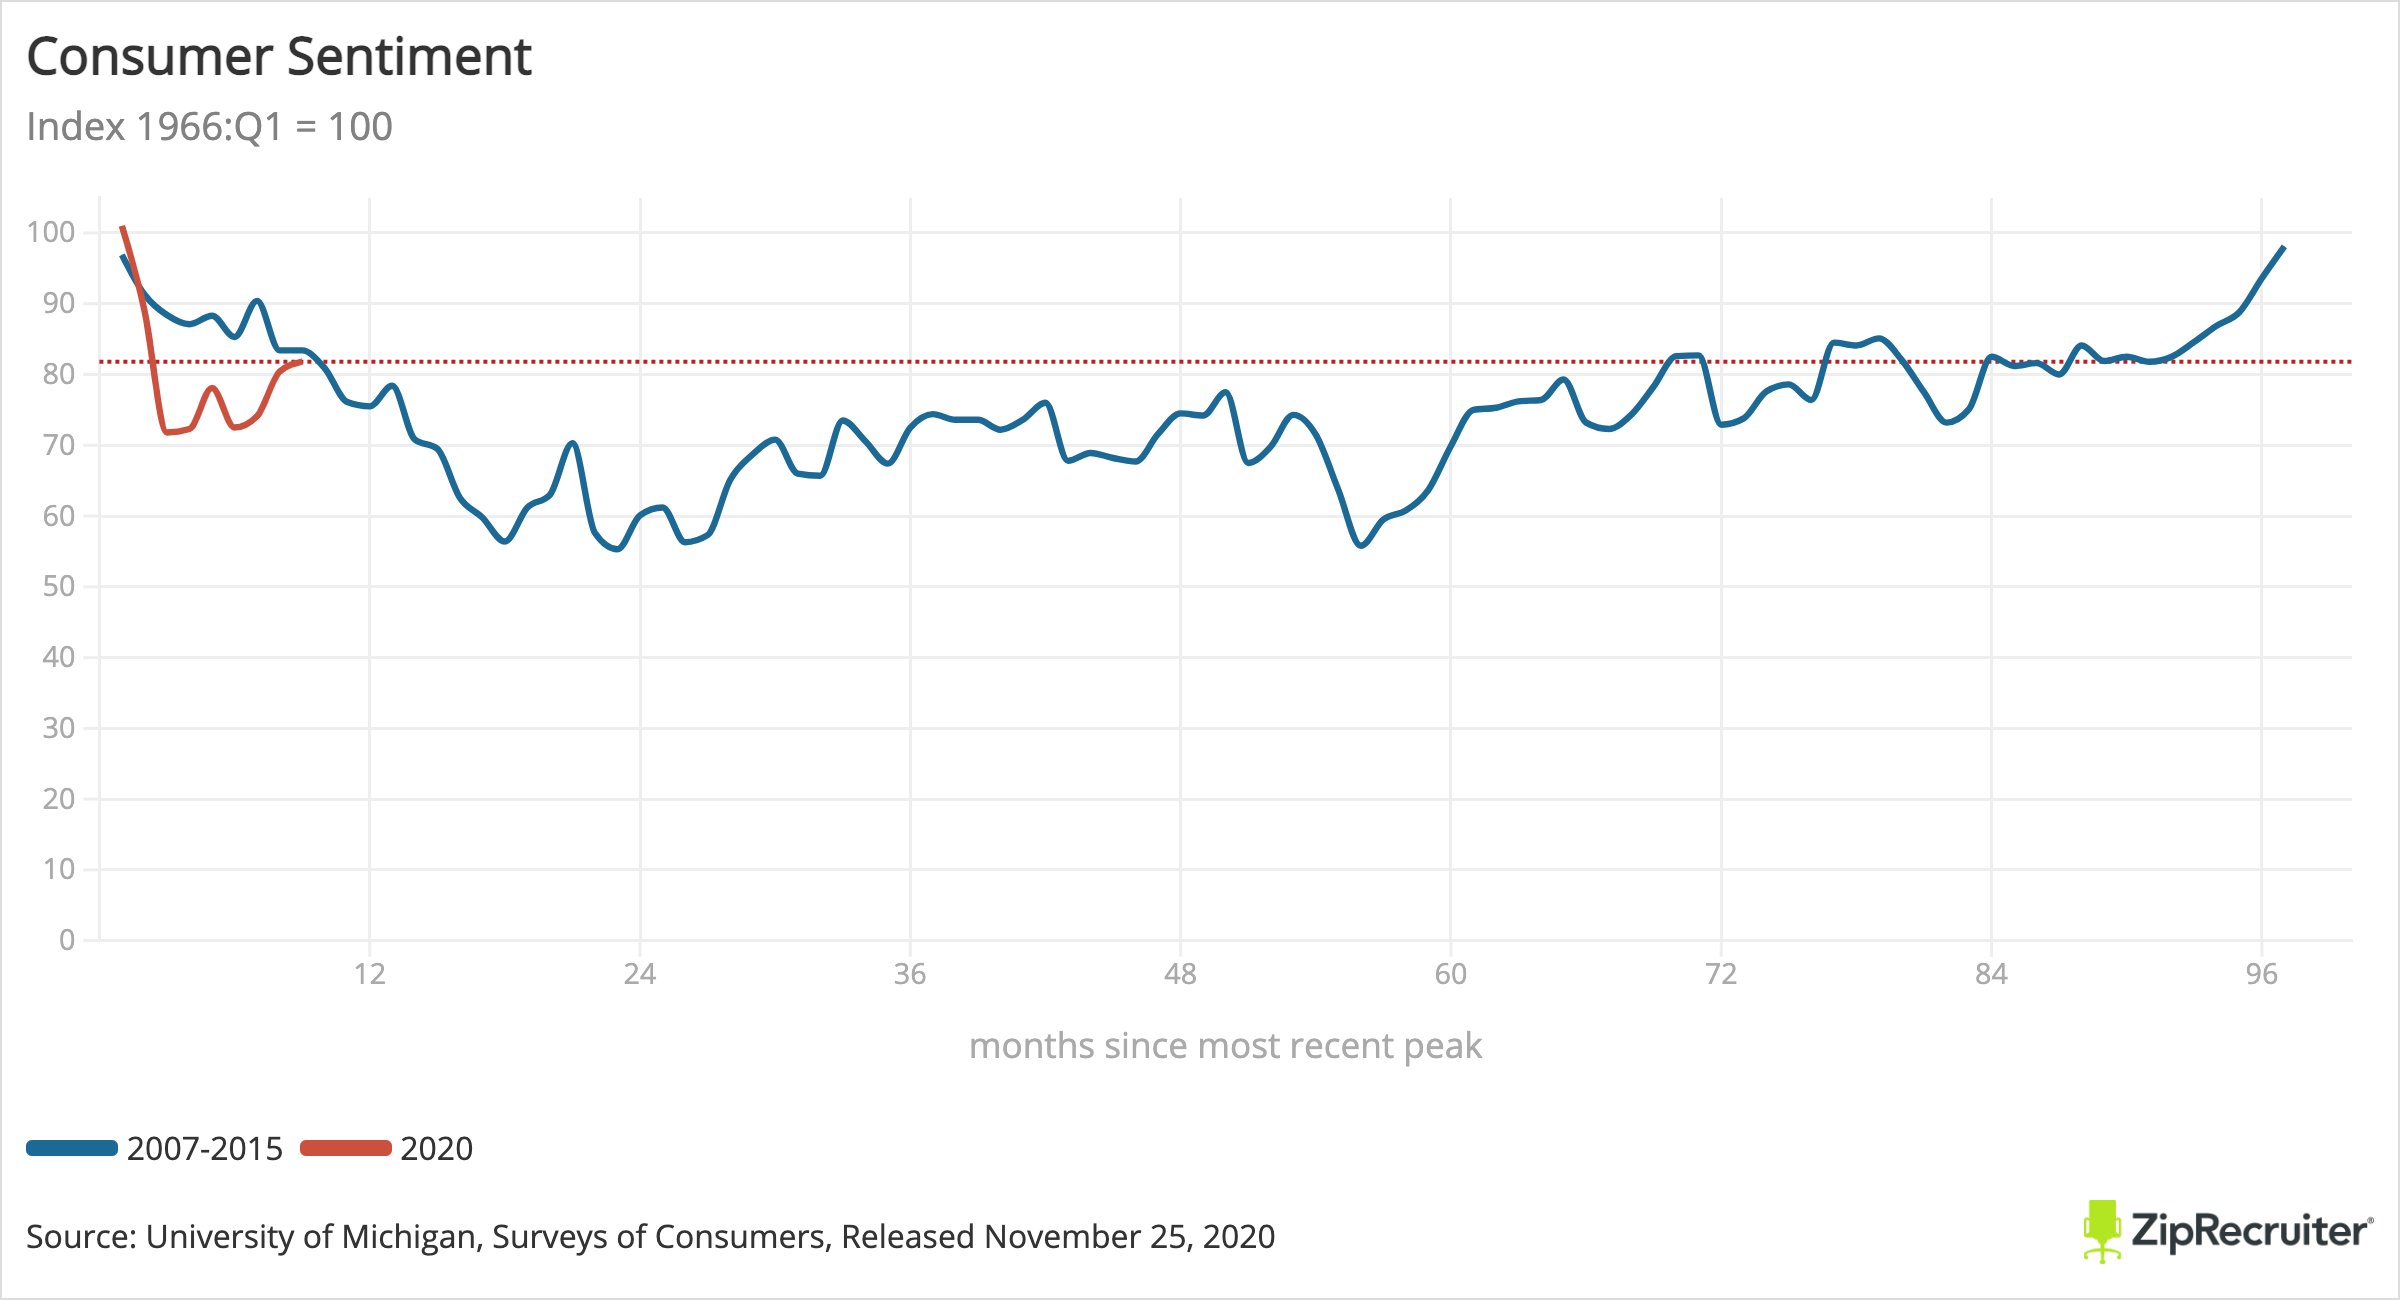Click the final endpoint of the blue line
The image size is (2400, 1300).
2283,247
